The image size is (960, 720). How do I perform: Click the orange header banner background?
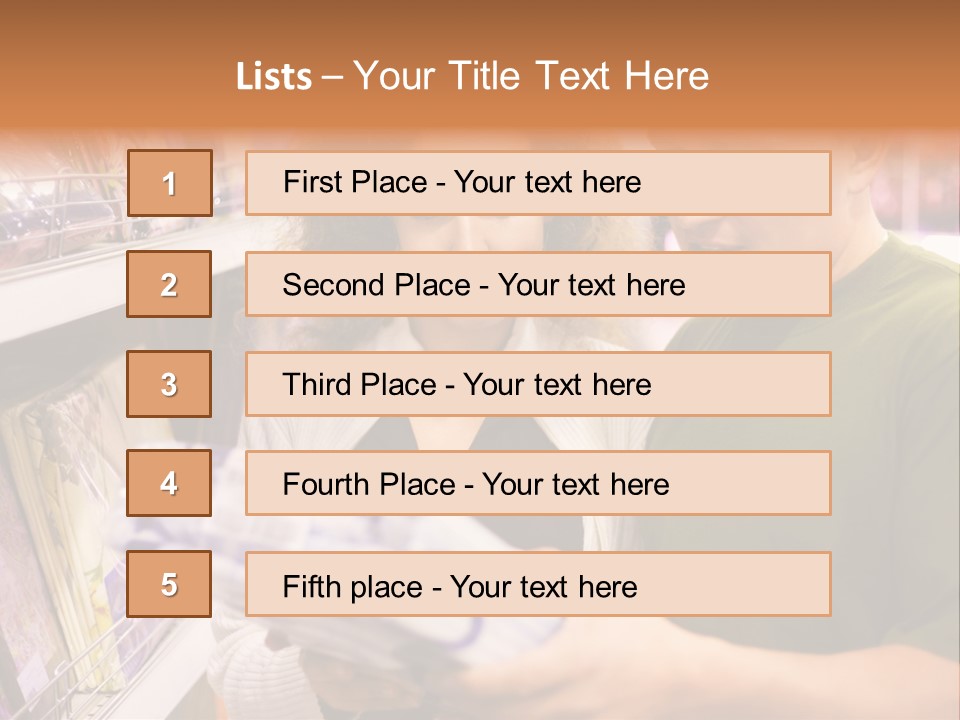(827, 61)
